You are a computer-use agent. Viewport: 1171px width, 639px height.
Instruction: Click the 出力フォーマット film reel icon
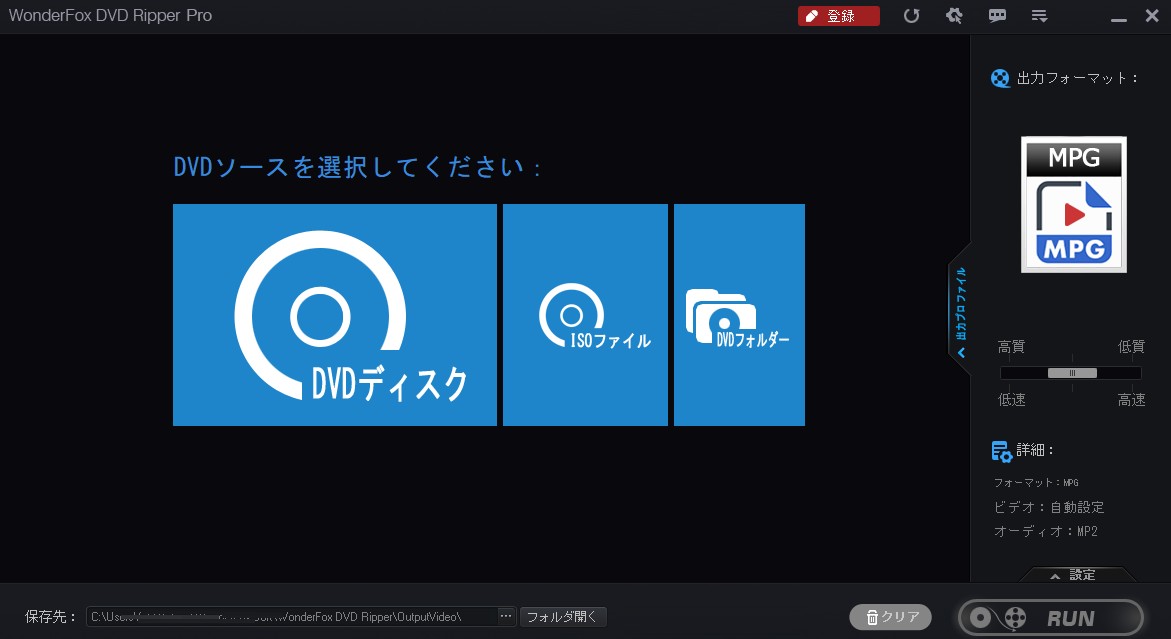pos(1000,78)
